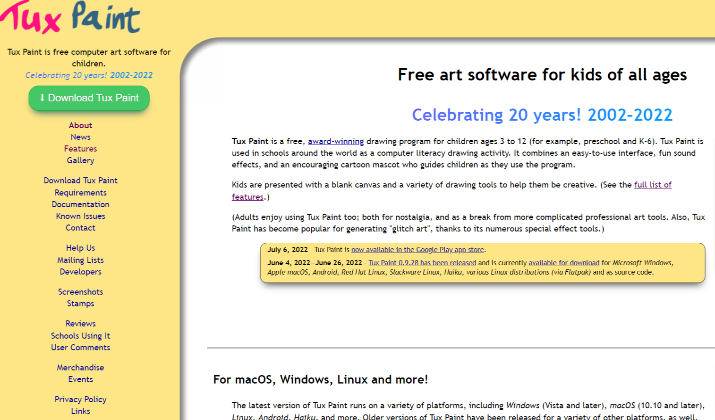This screenshot has height=420, width=715.
Task: Click the Google Play app store link
Action: [417, 250]
